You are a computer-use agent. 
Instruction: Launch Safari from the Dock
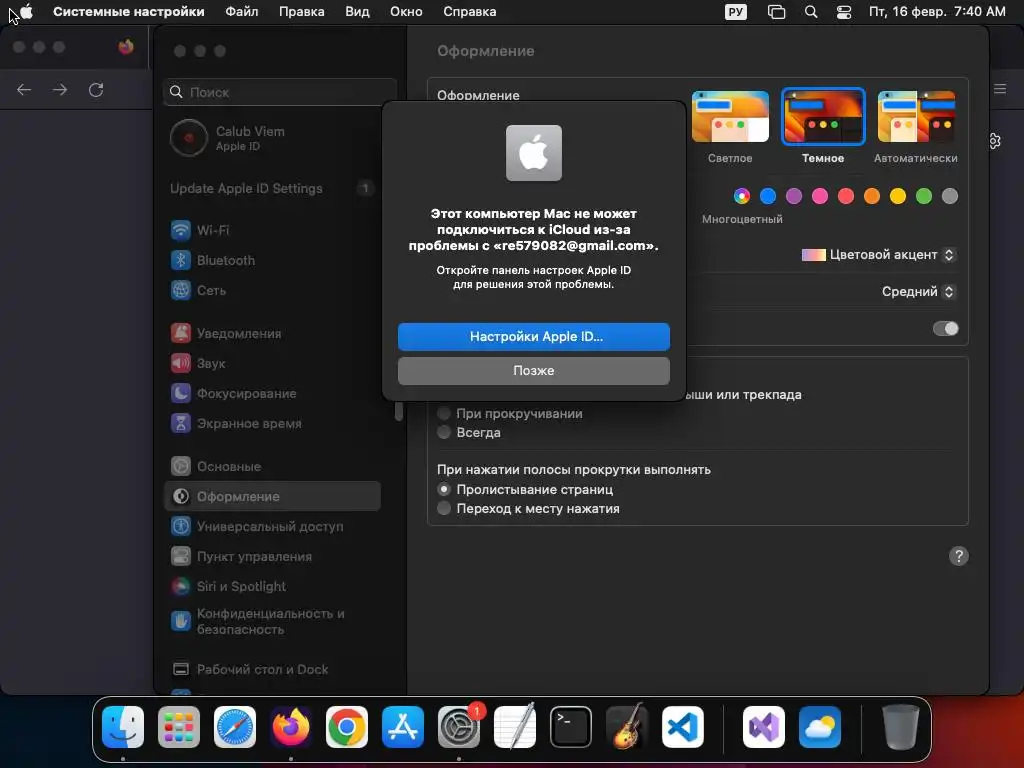point(235,727)
